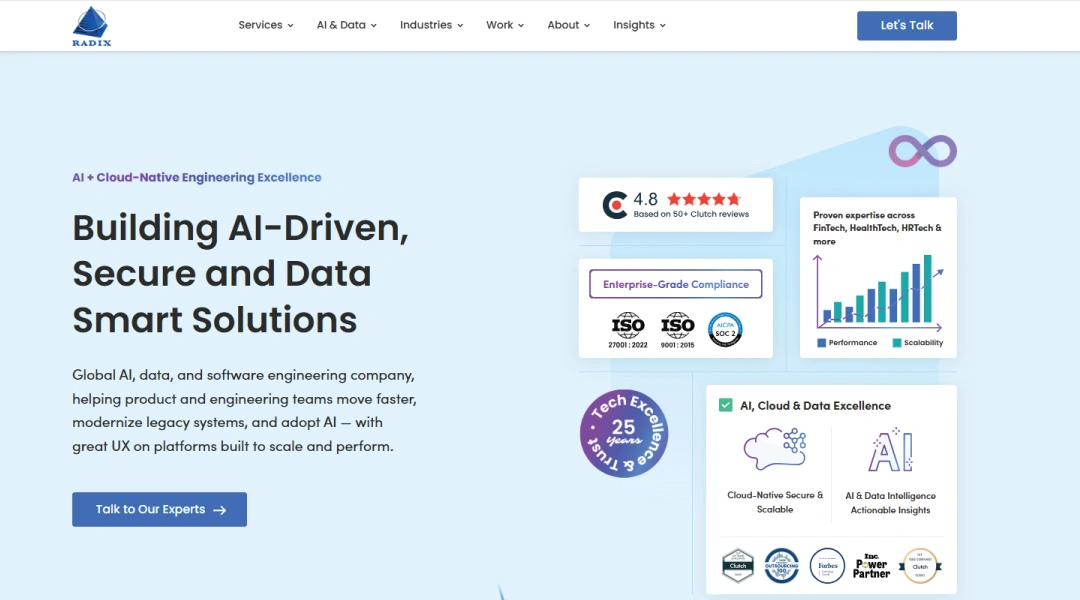
Task: Click the Performance vs Scalability bar chart
Action: (879, 291)
